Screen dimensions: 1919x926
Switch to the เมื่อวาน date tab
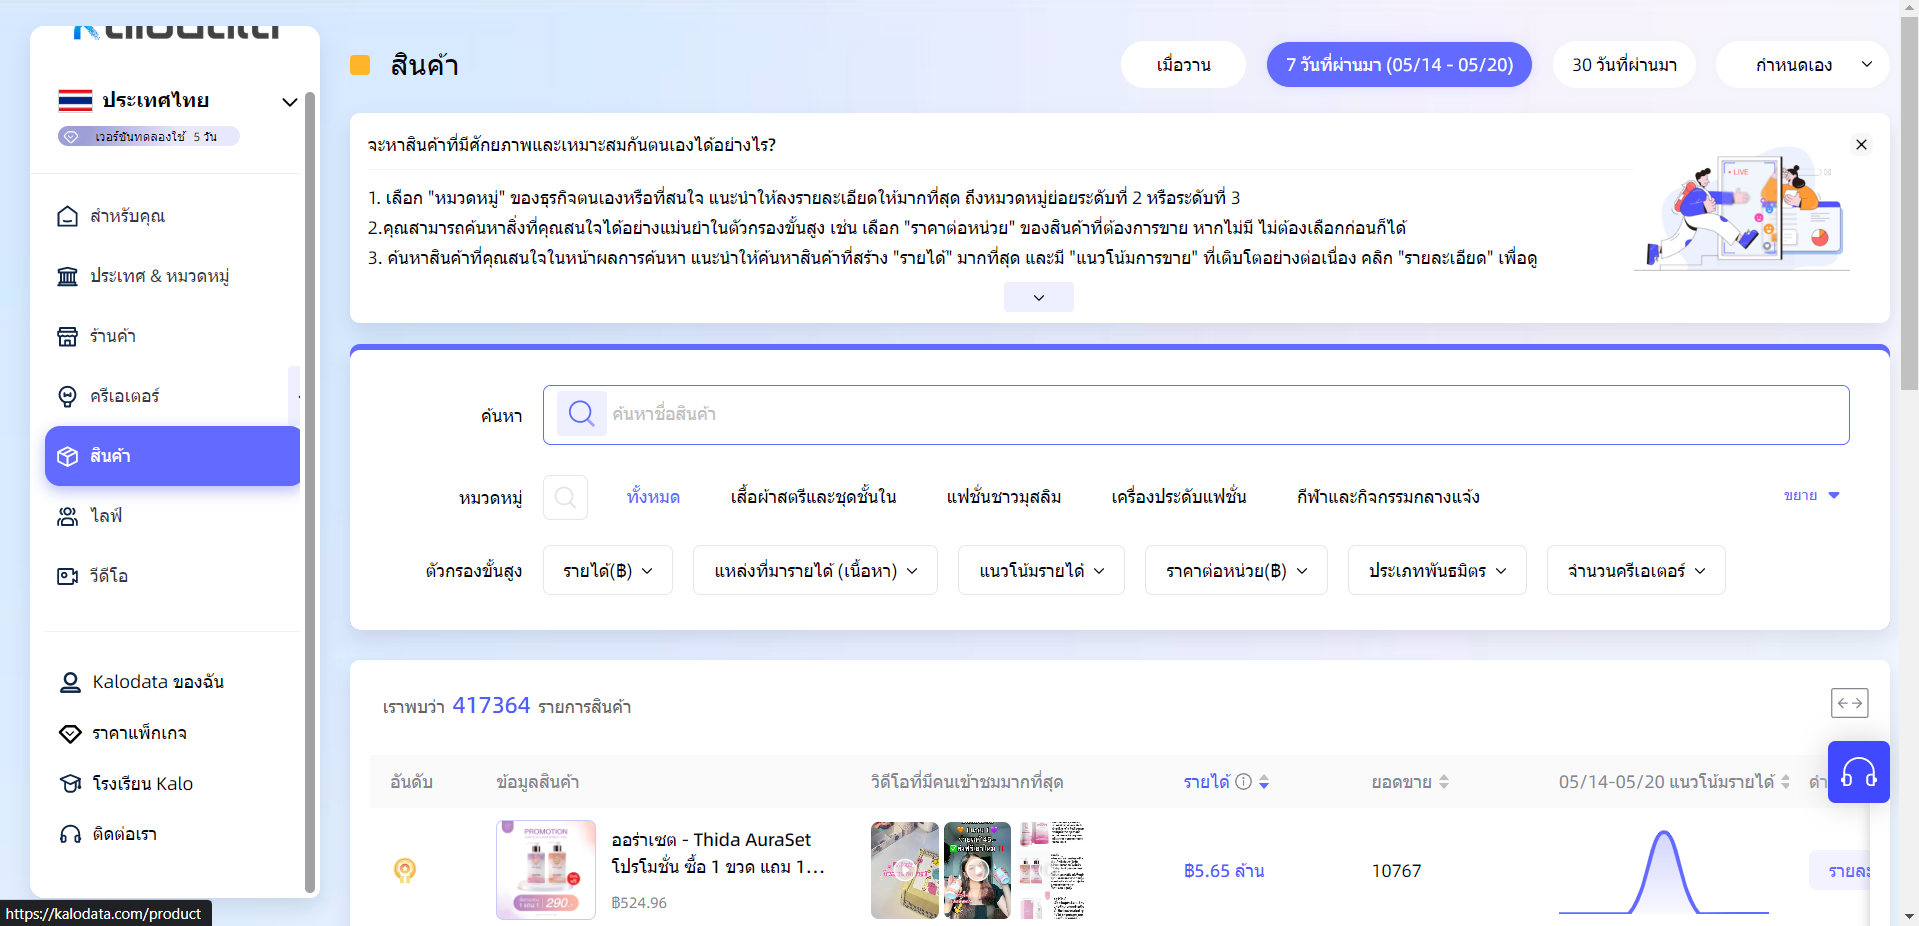[x=1182, y=64]
